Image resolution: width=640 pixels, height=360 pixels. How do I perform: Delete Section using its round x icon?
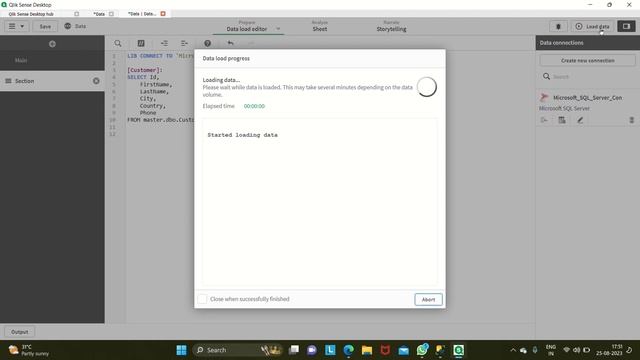coord(96,81)
